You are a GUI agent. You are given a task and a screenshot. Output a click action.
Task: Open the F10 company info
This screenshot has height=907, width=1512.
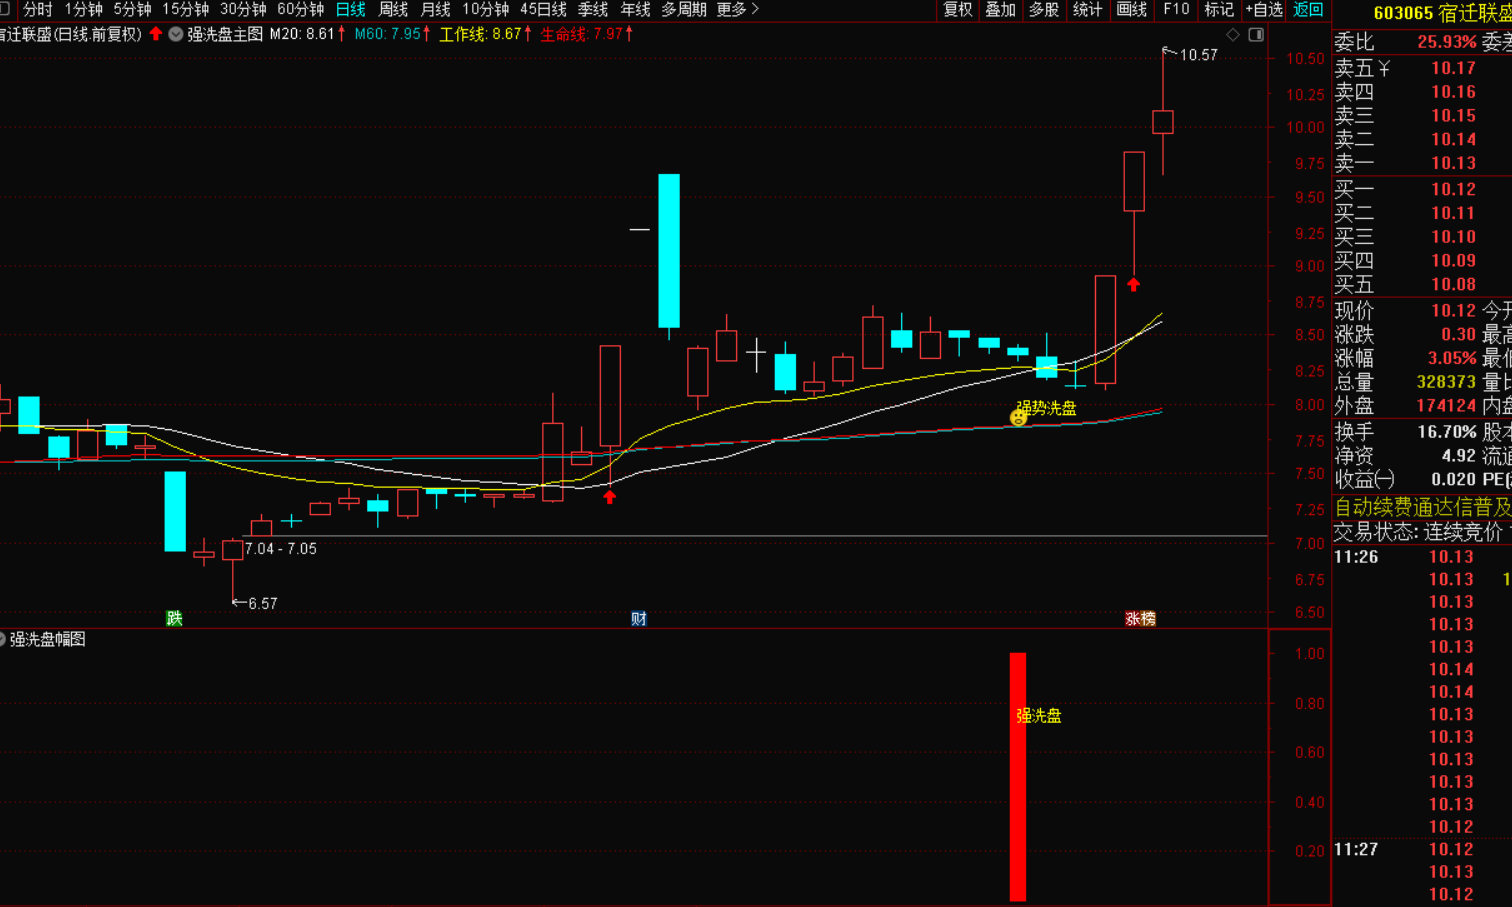pos(1176,10)
